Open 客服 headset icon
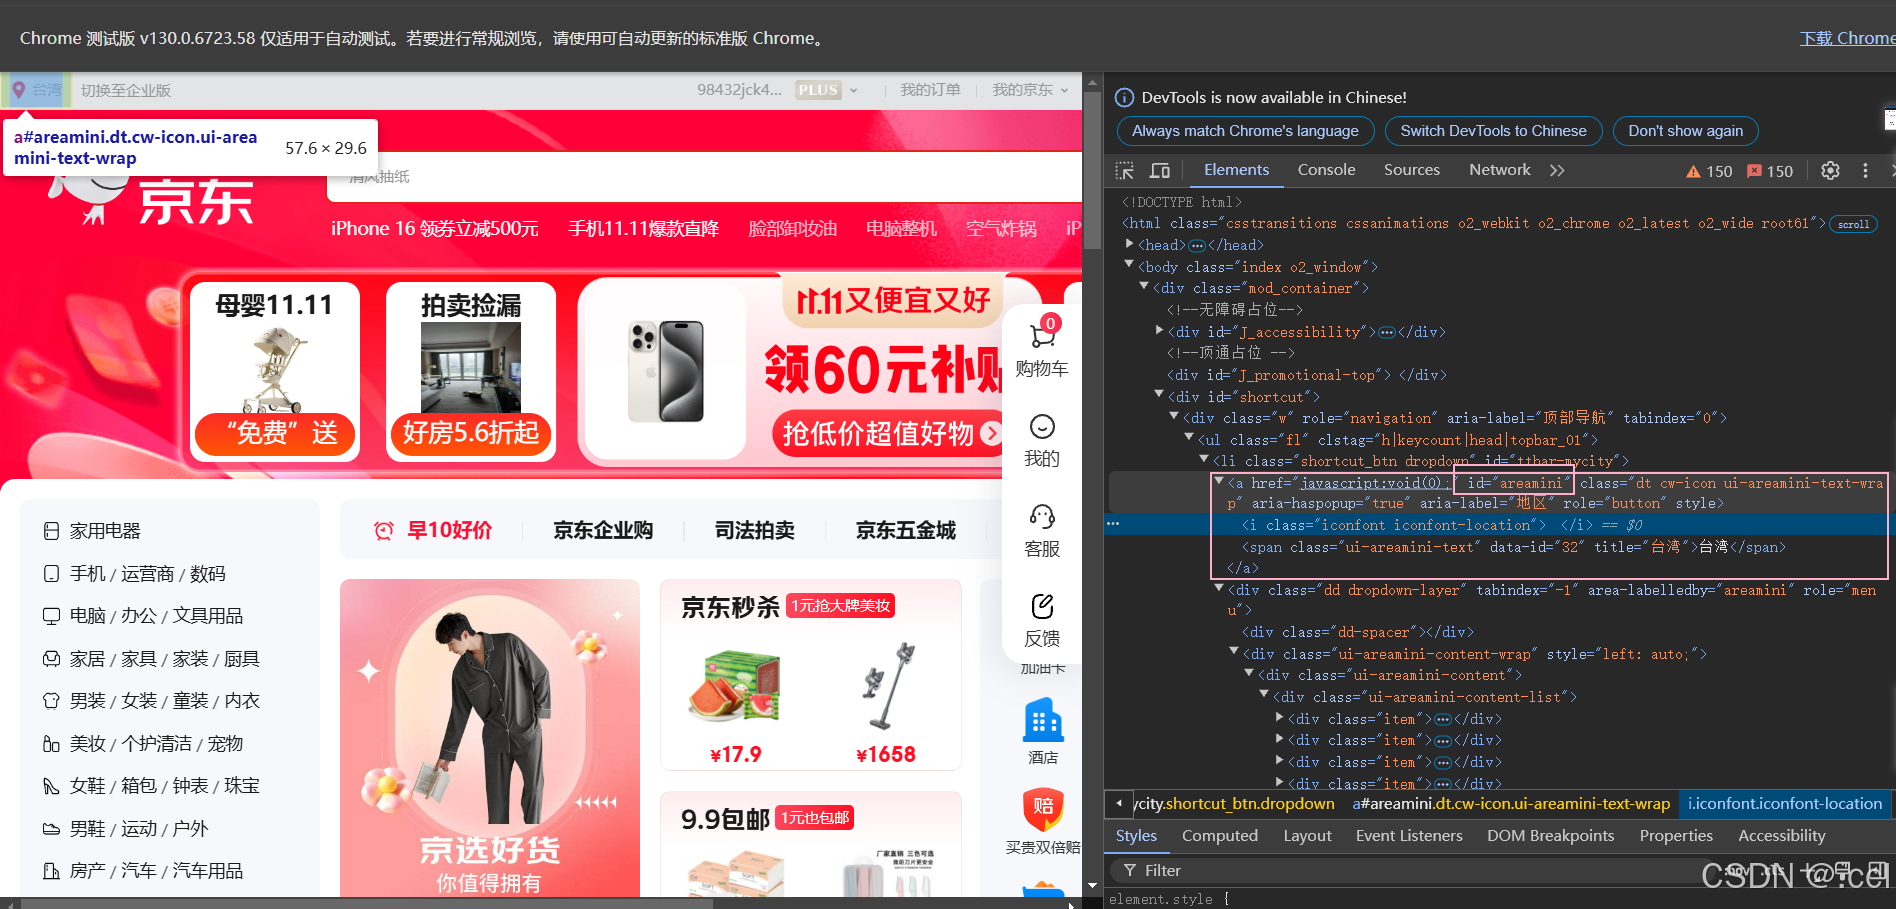This screenshot has height=909, width=1896. click(x=1042, y=517)
